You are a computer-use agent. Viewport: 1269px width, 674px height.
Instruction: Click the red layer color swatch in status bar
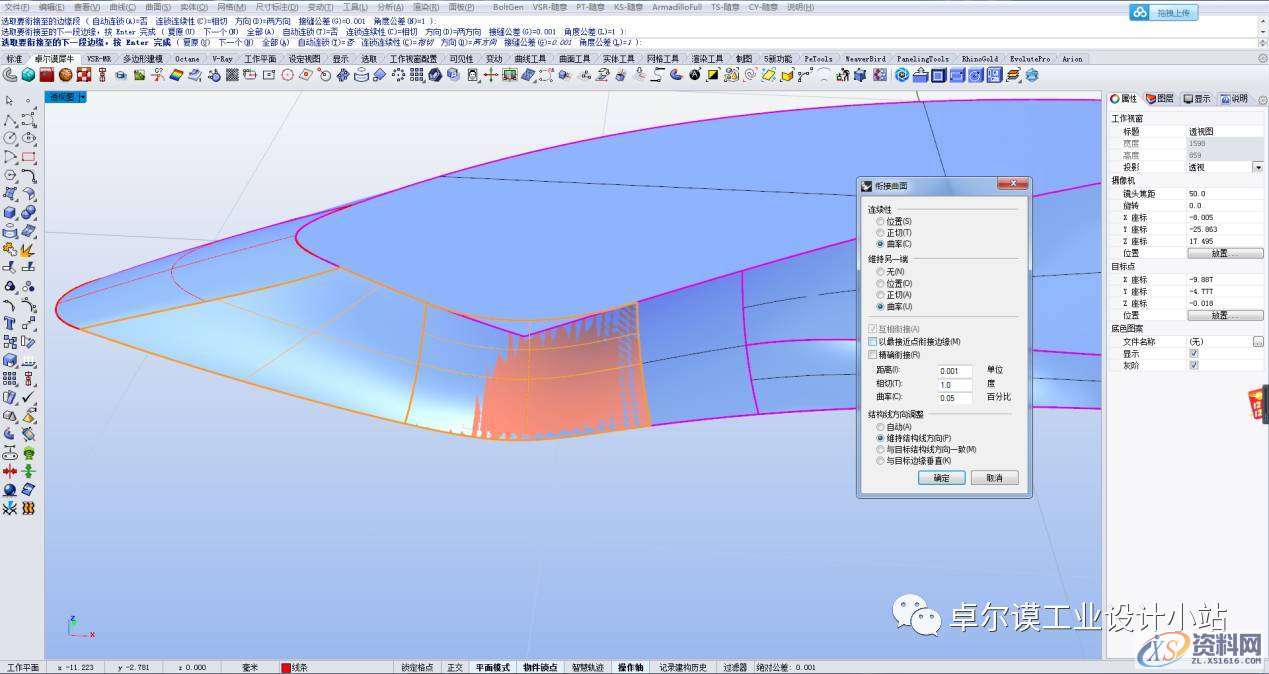[x=286, y=667]
